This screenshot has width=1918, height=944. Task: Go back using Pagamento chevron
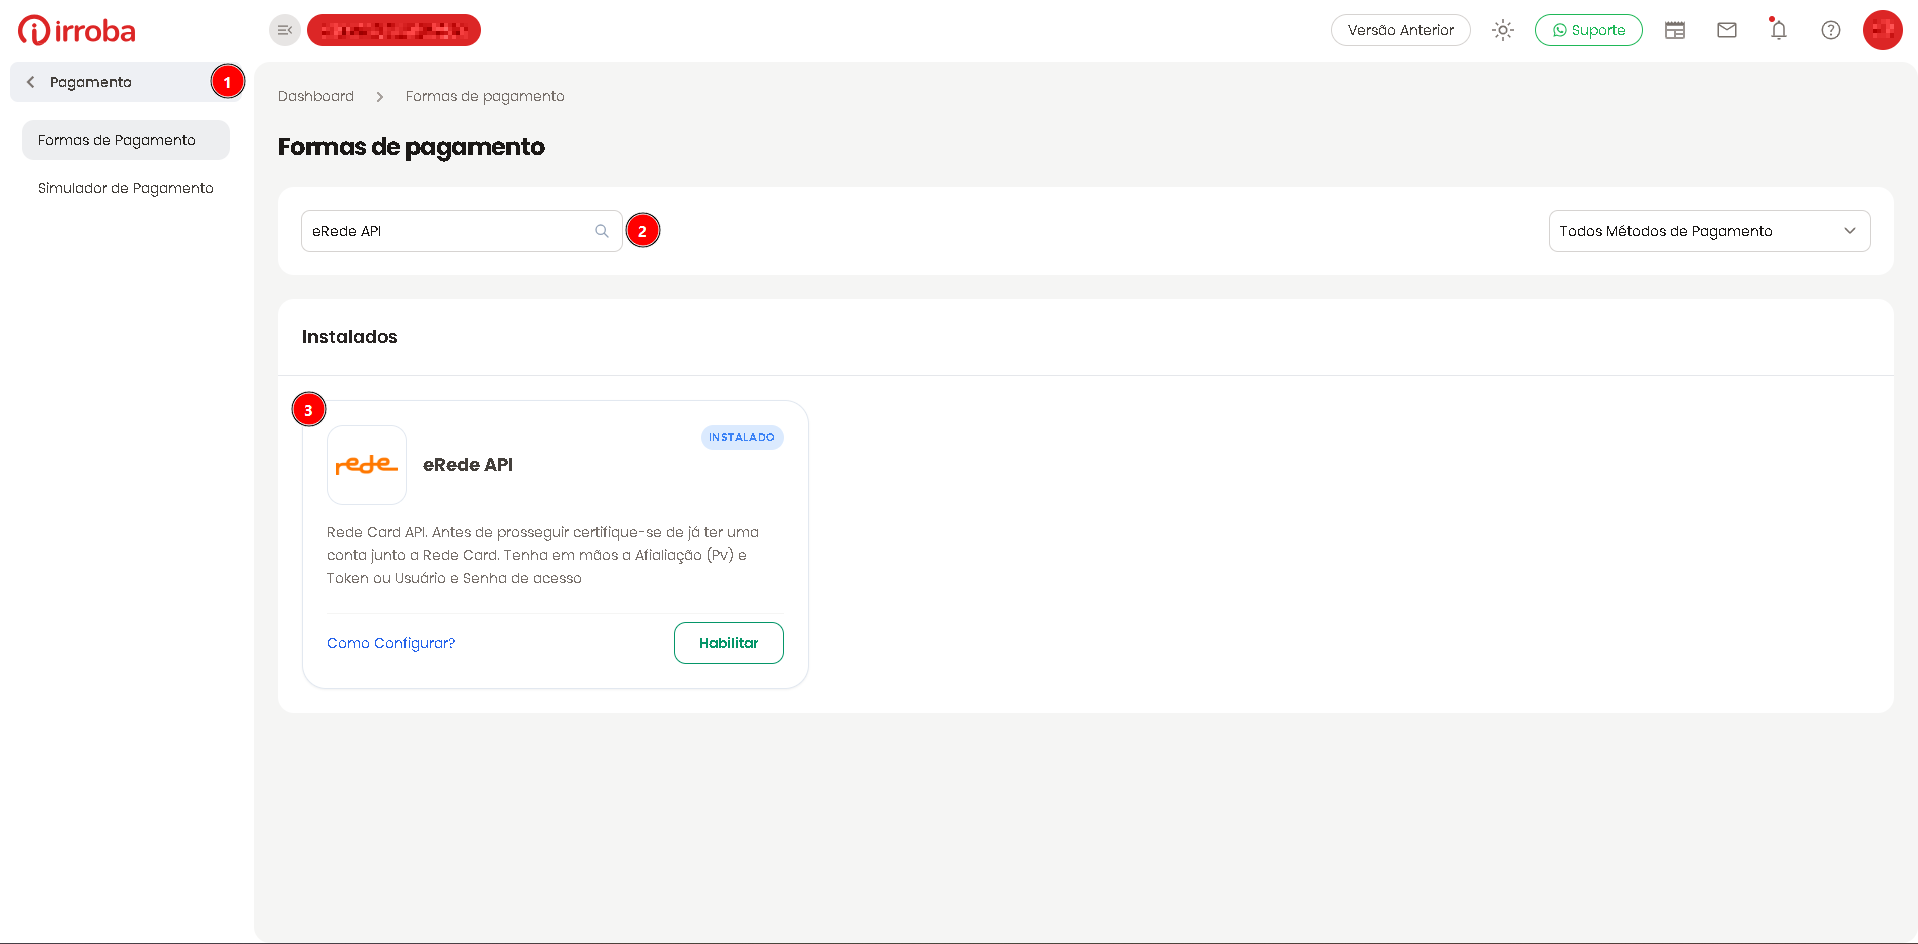[x=31, y=82]
